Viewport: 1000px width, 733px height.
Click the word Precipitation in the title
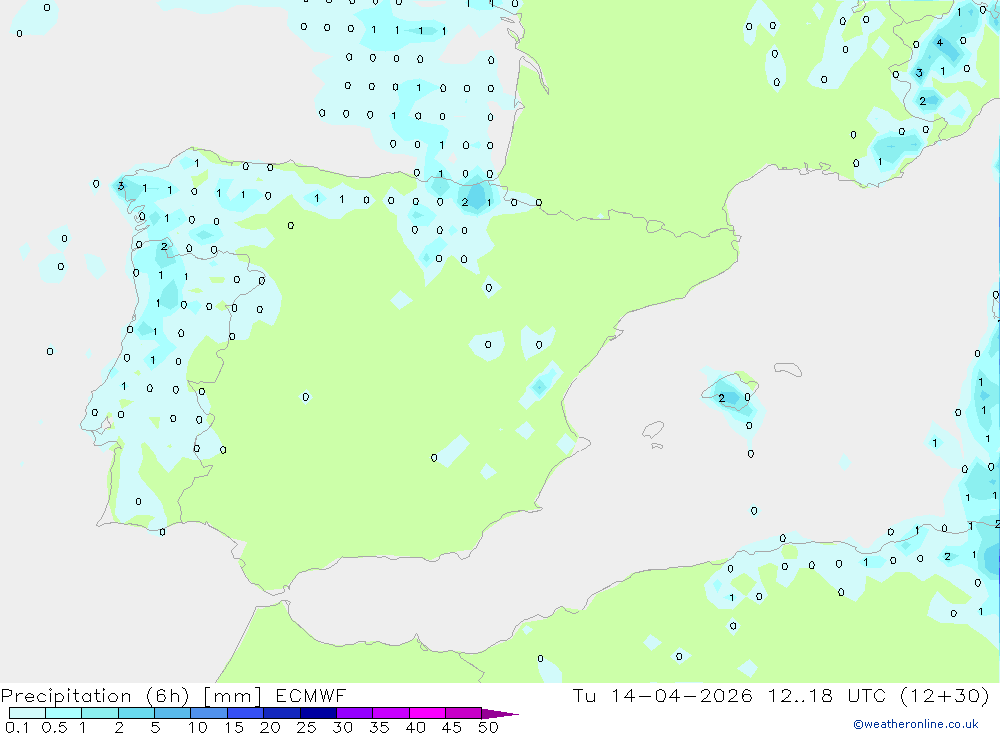click(66, 696)
